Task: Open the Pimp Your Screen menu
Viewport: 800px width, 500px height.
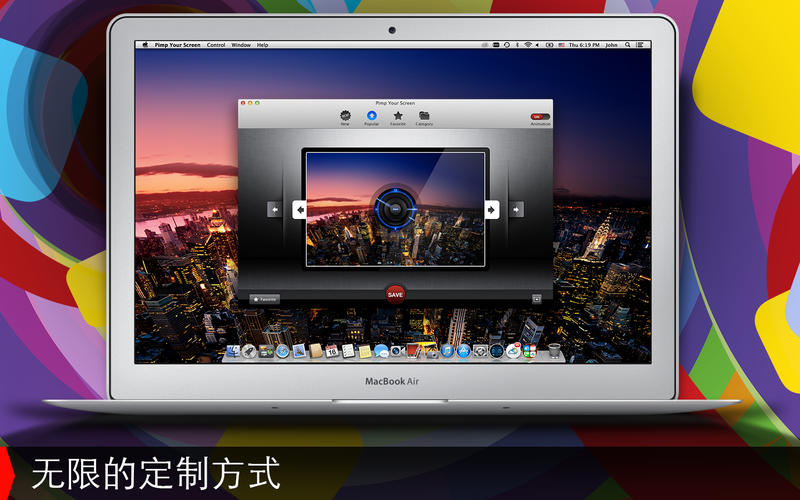Action: coord(178,45)
